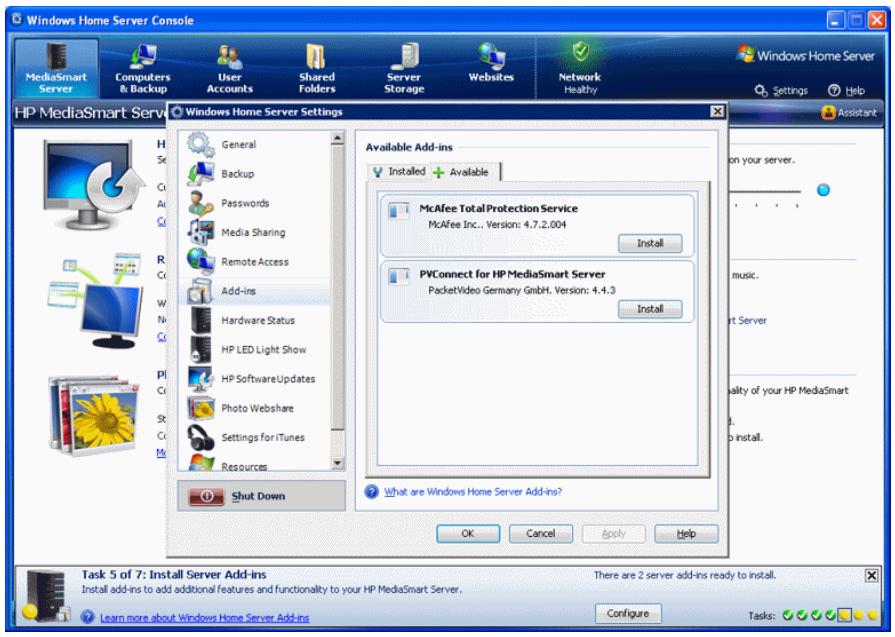Viewport: 895px width, 637px height.
Task: Go to User Accounts tab
Action: 229,68
